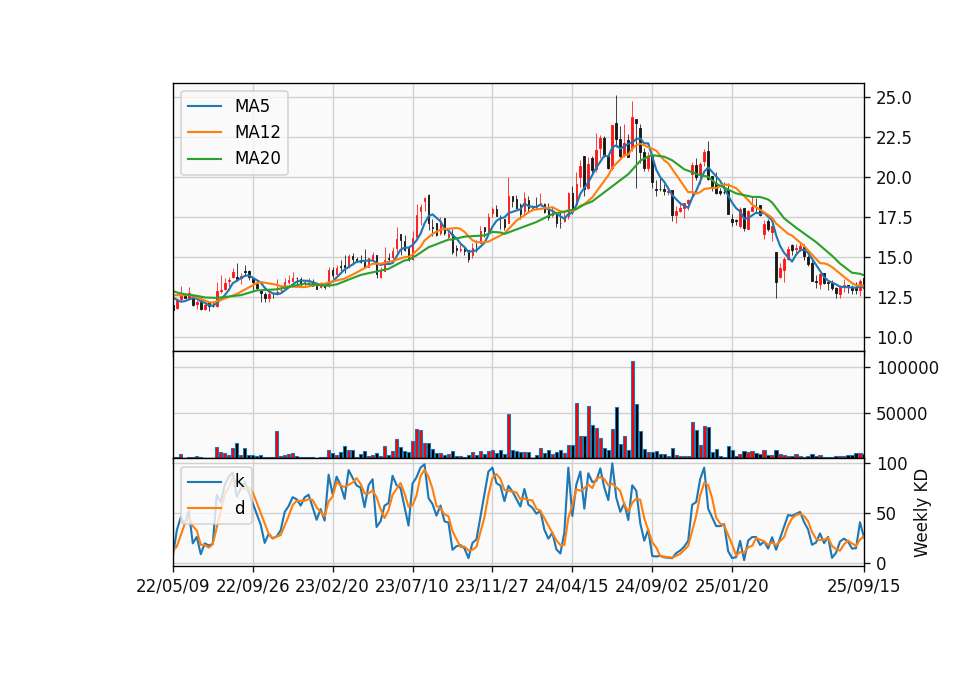
Task: Click the tallest volume bar above 100000
Action: tap(633, 410)
